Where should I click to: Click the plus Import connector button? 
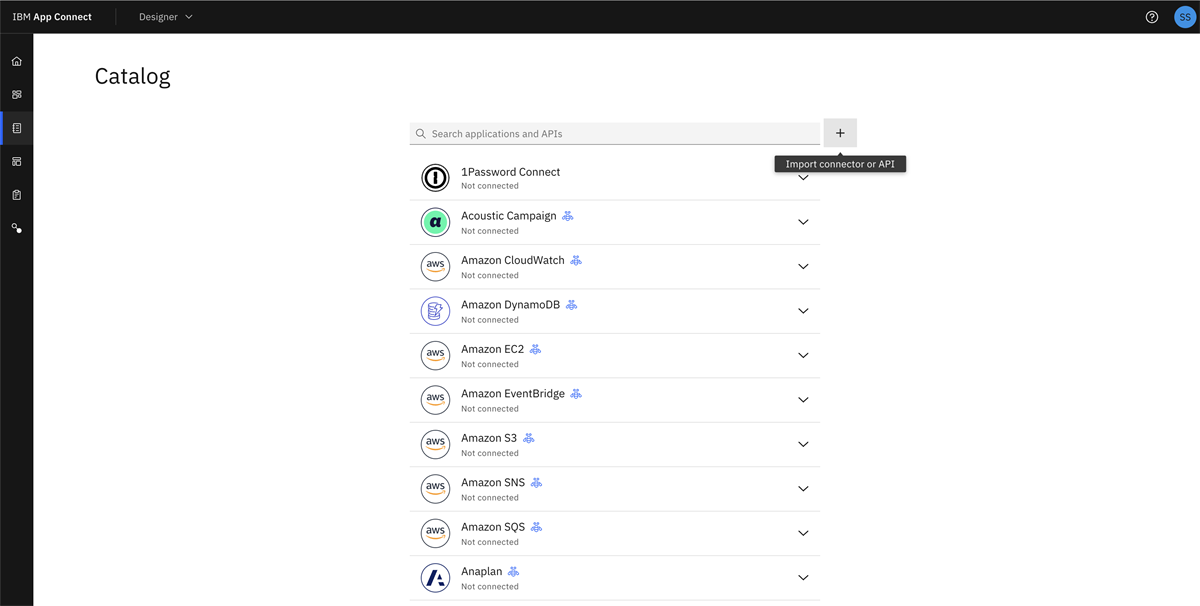[840, 133]
